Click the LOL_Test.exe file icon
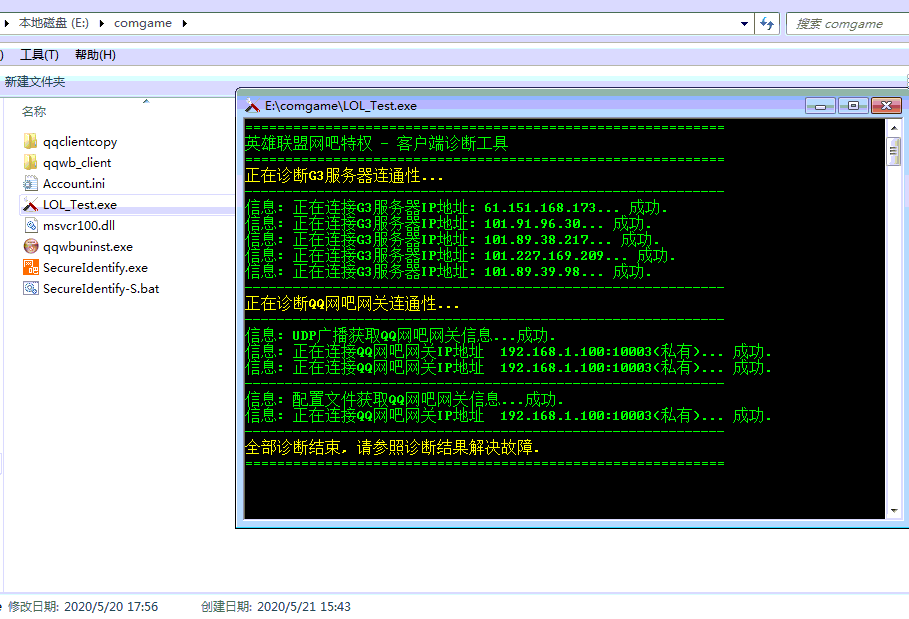Viewport: 909px width, 619px height. click(x=31, y=205)
